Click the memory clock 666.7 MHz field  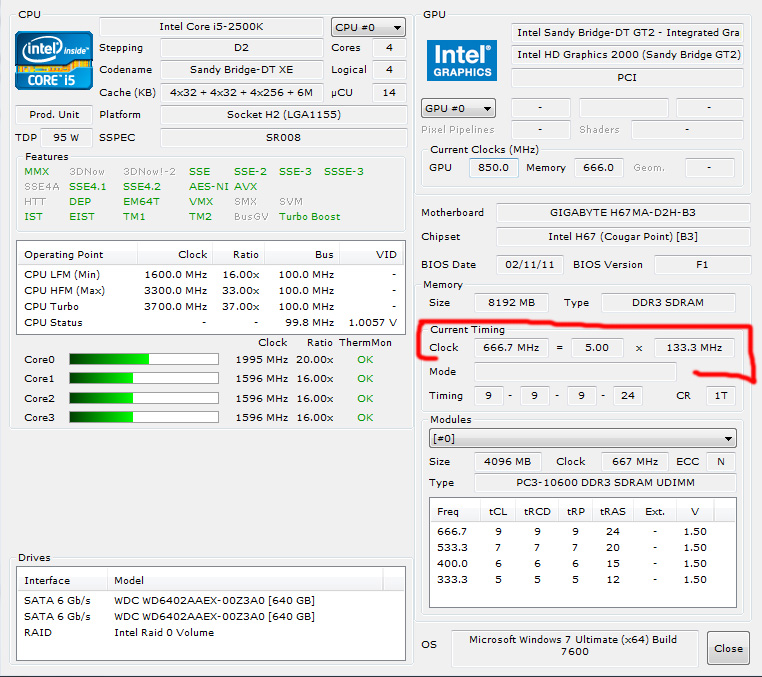pyautogui.click(x=511, y=347)
